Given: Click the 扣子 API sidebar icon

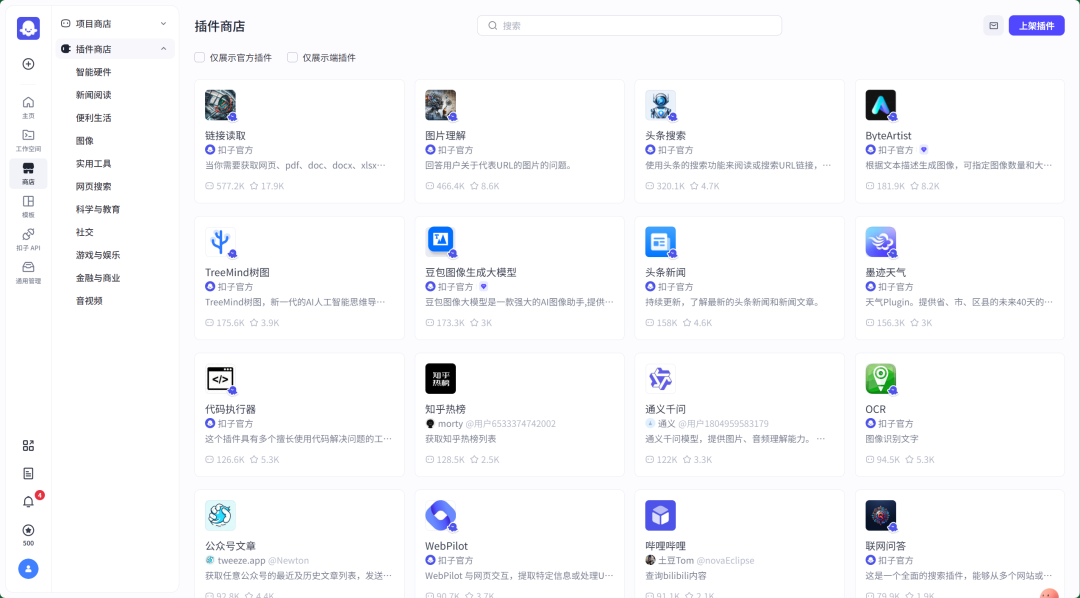Looking at the screenshot, I should point(28,235).
